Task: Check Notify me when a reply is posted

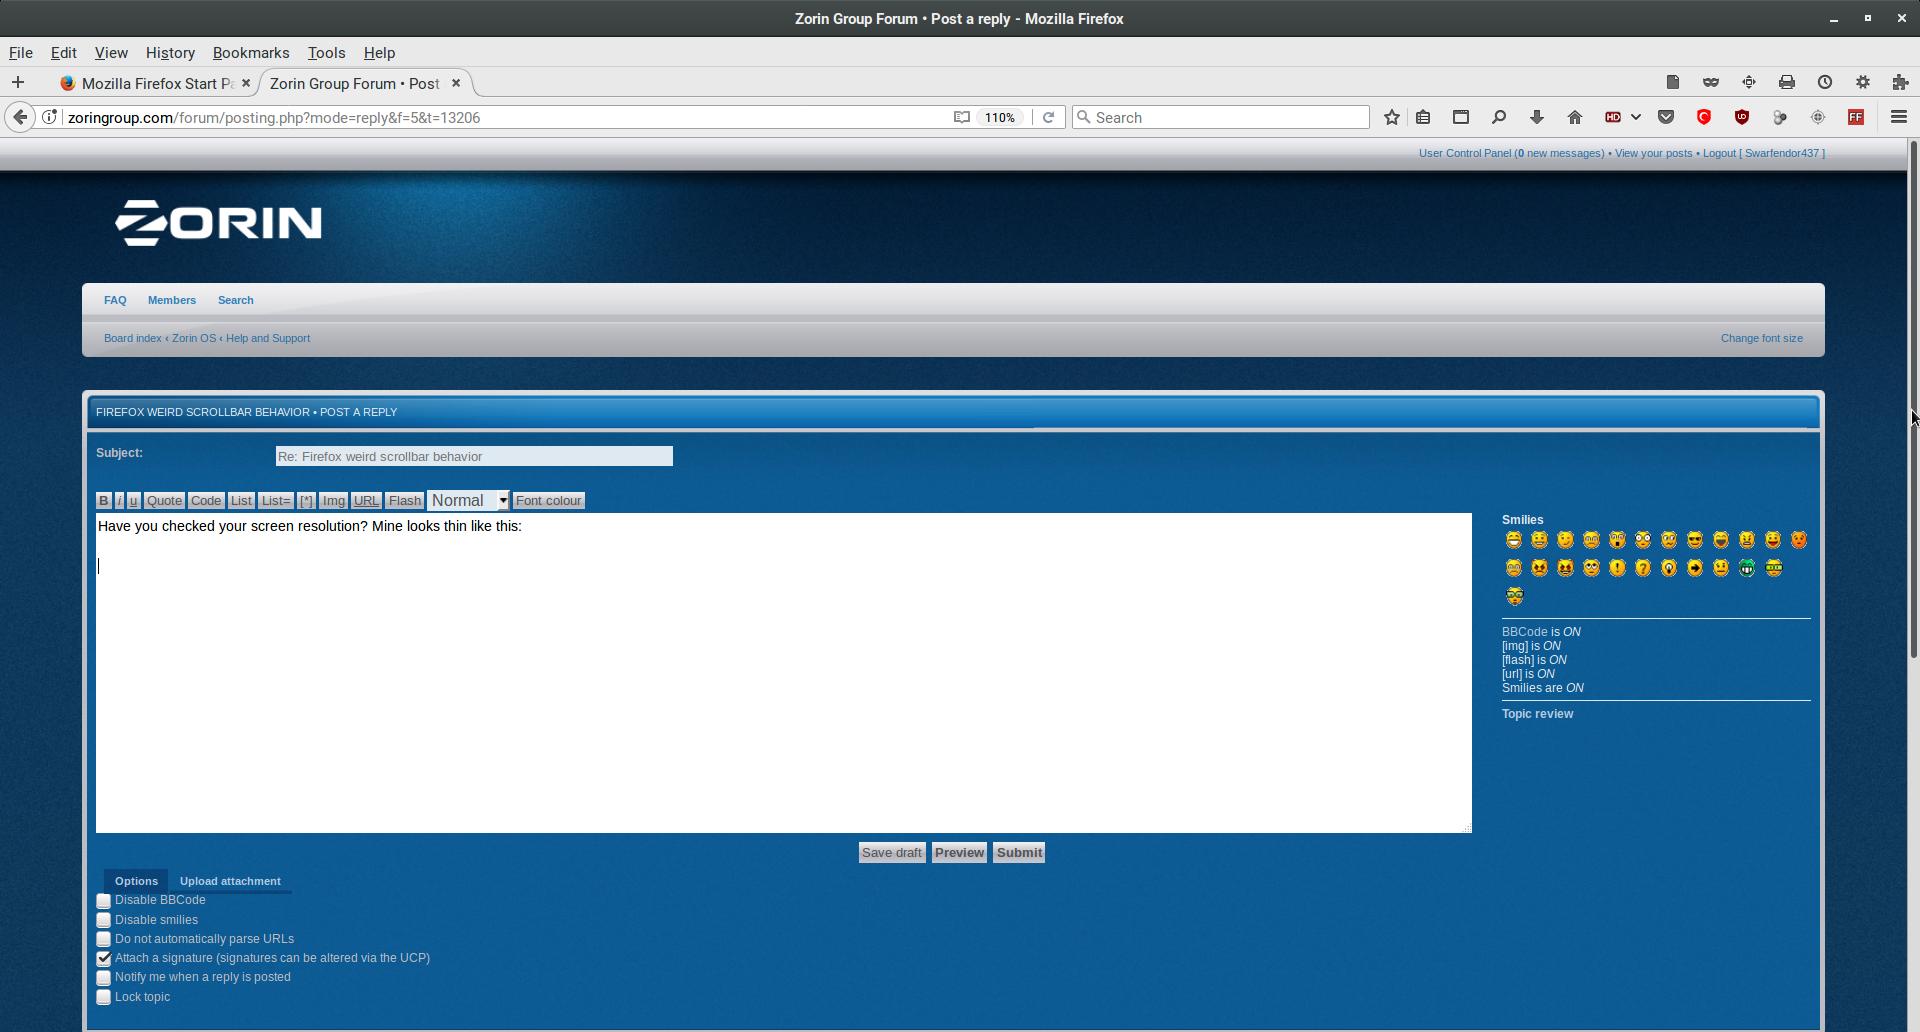Action: coord(104,978)
